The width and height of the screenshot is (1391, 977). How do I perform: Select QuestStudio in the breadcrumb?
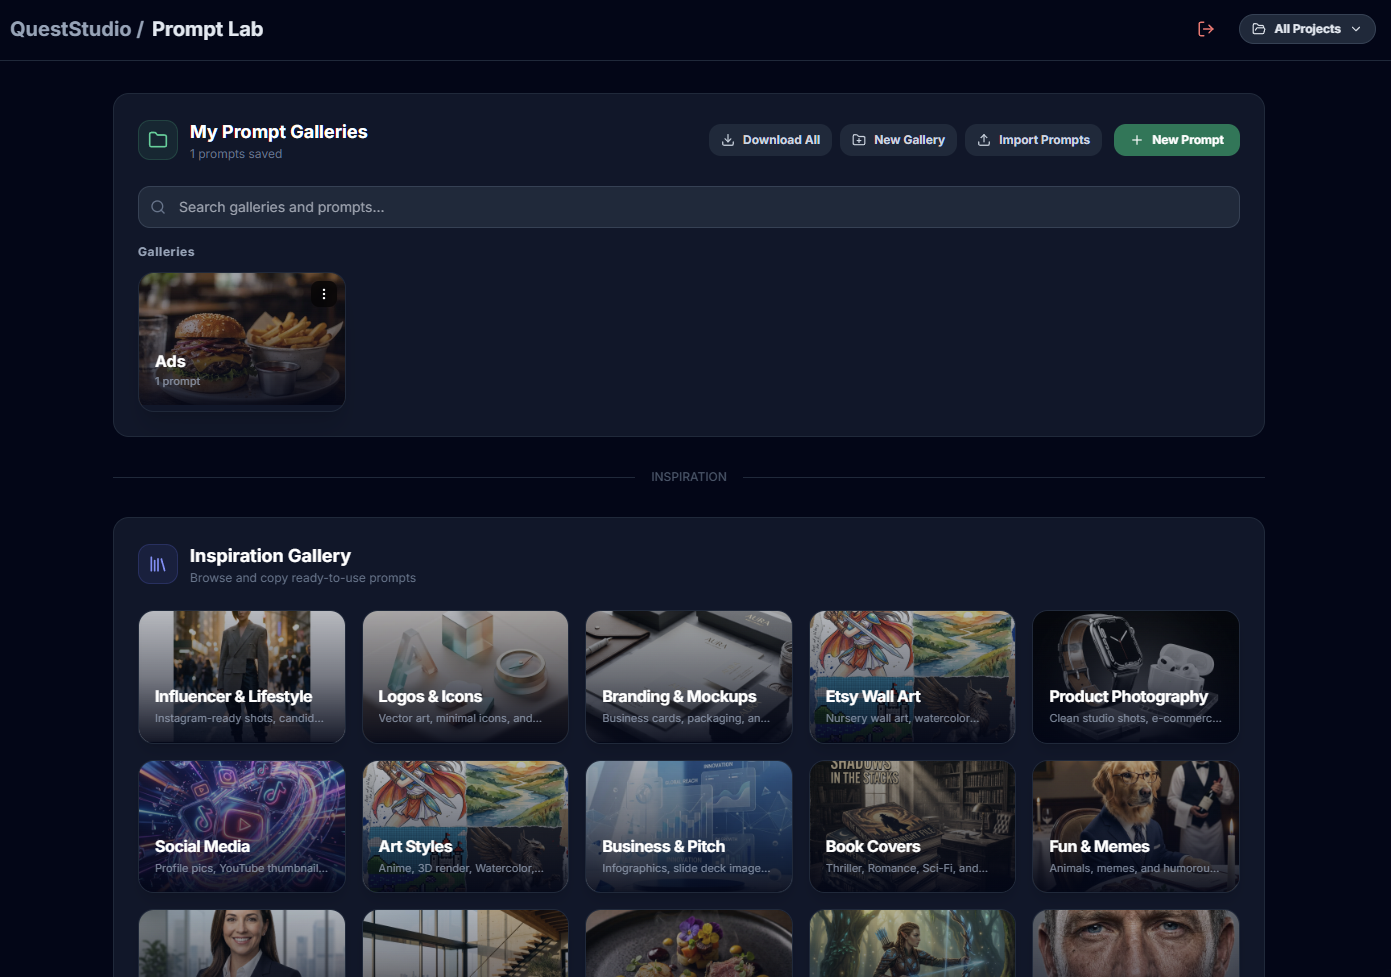[70, 29]
